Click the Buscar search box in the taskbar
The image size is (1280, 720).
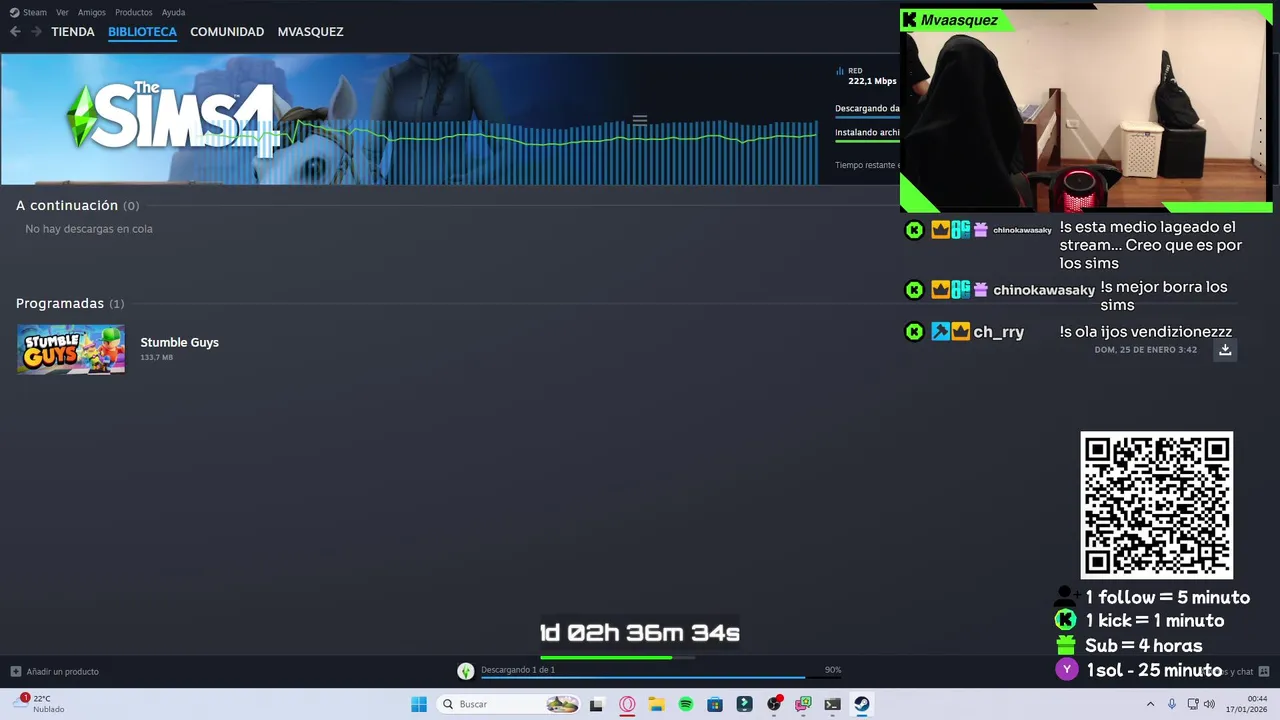[x=510, y=704]
